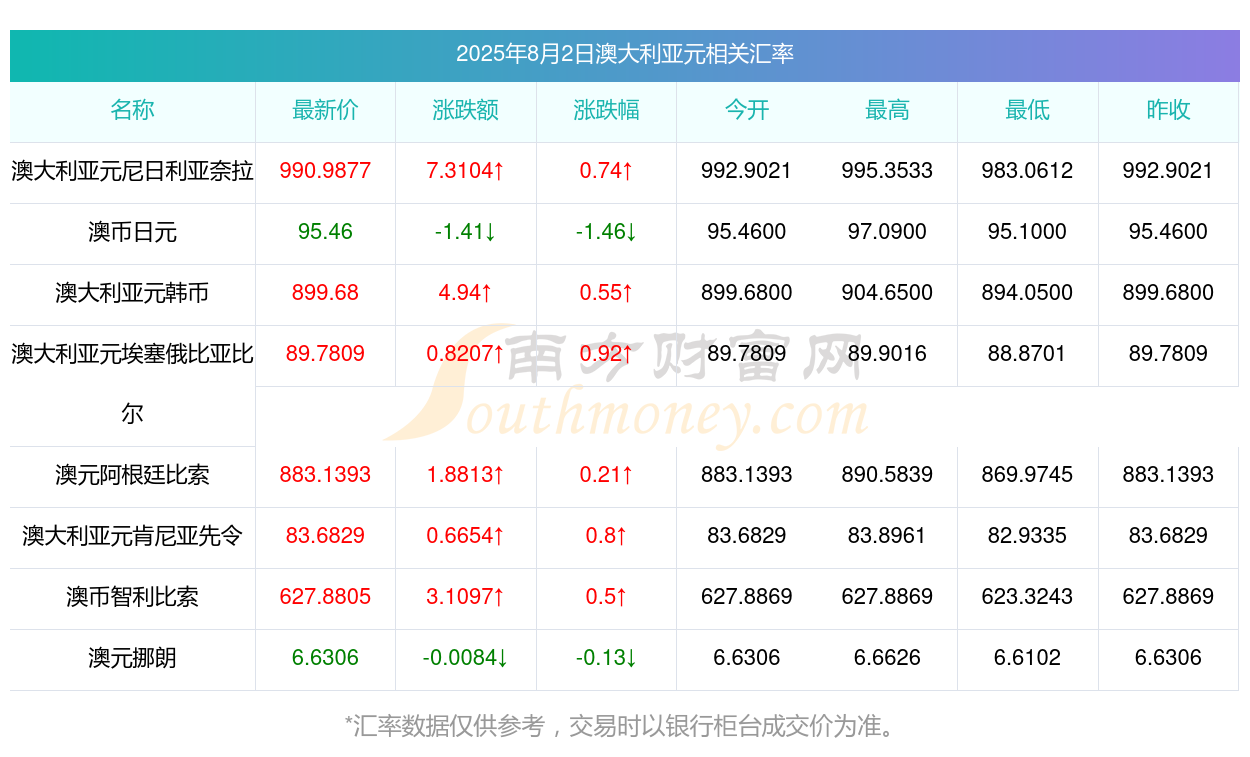This screenshot has width=1250, height=757.
Task: Click the table title 2025年8月2日澳大利亚元相关汇率
Action: click(625, 54)
